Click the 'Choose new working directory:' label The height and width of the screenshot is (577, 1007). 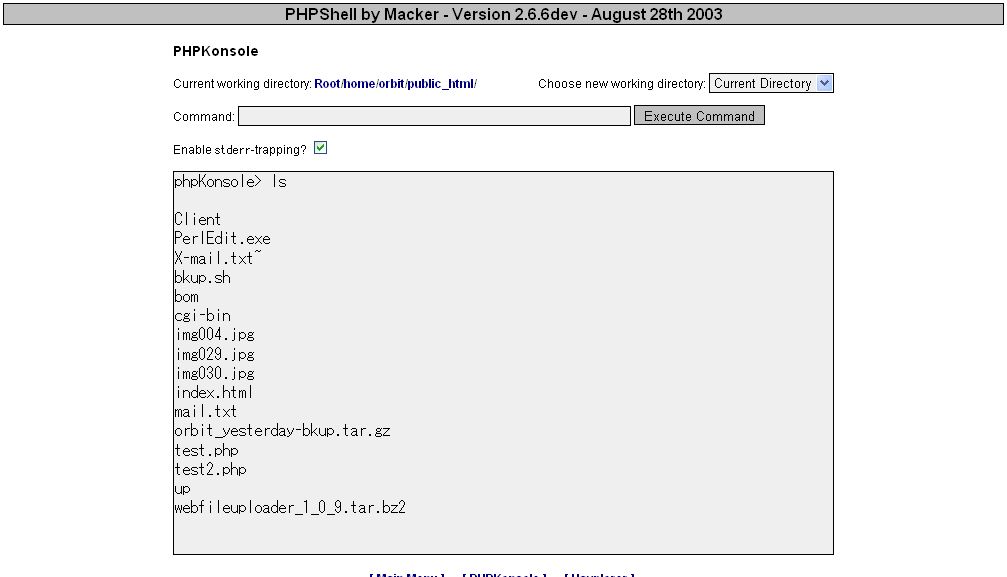tap(622, 84)
